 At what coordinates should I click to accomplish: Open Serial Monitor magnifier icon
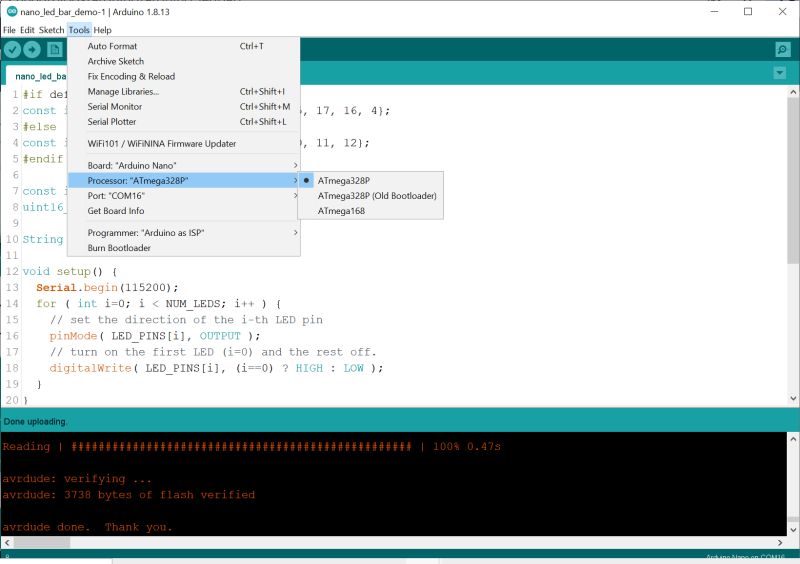pos(782,50)
